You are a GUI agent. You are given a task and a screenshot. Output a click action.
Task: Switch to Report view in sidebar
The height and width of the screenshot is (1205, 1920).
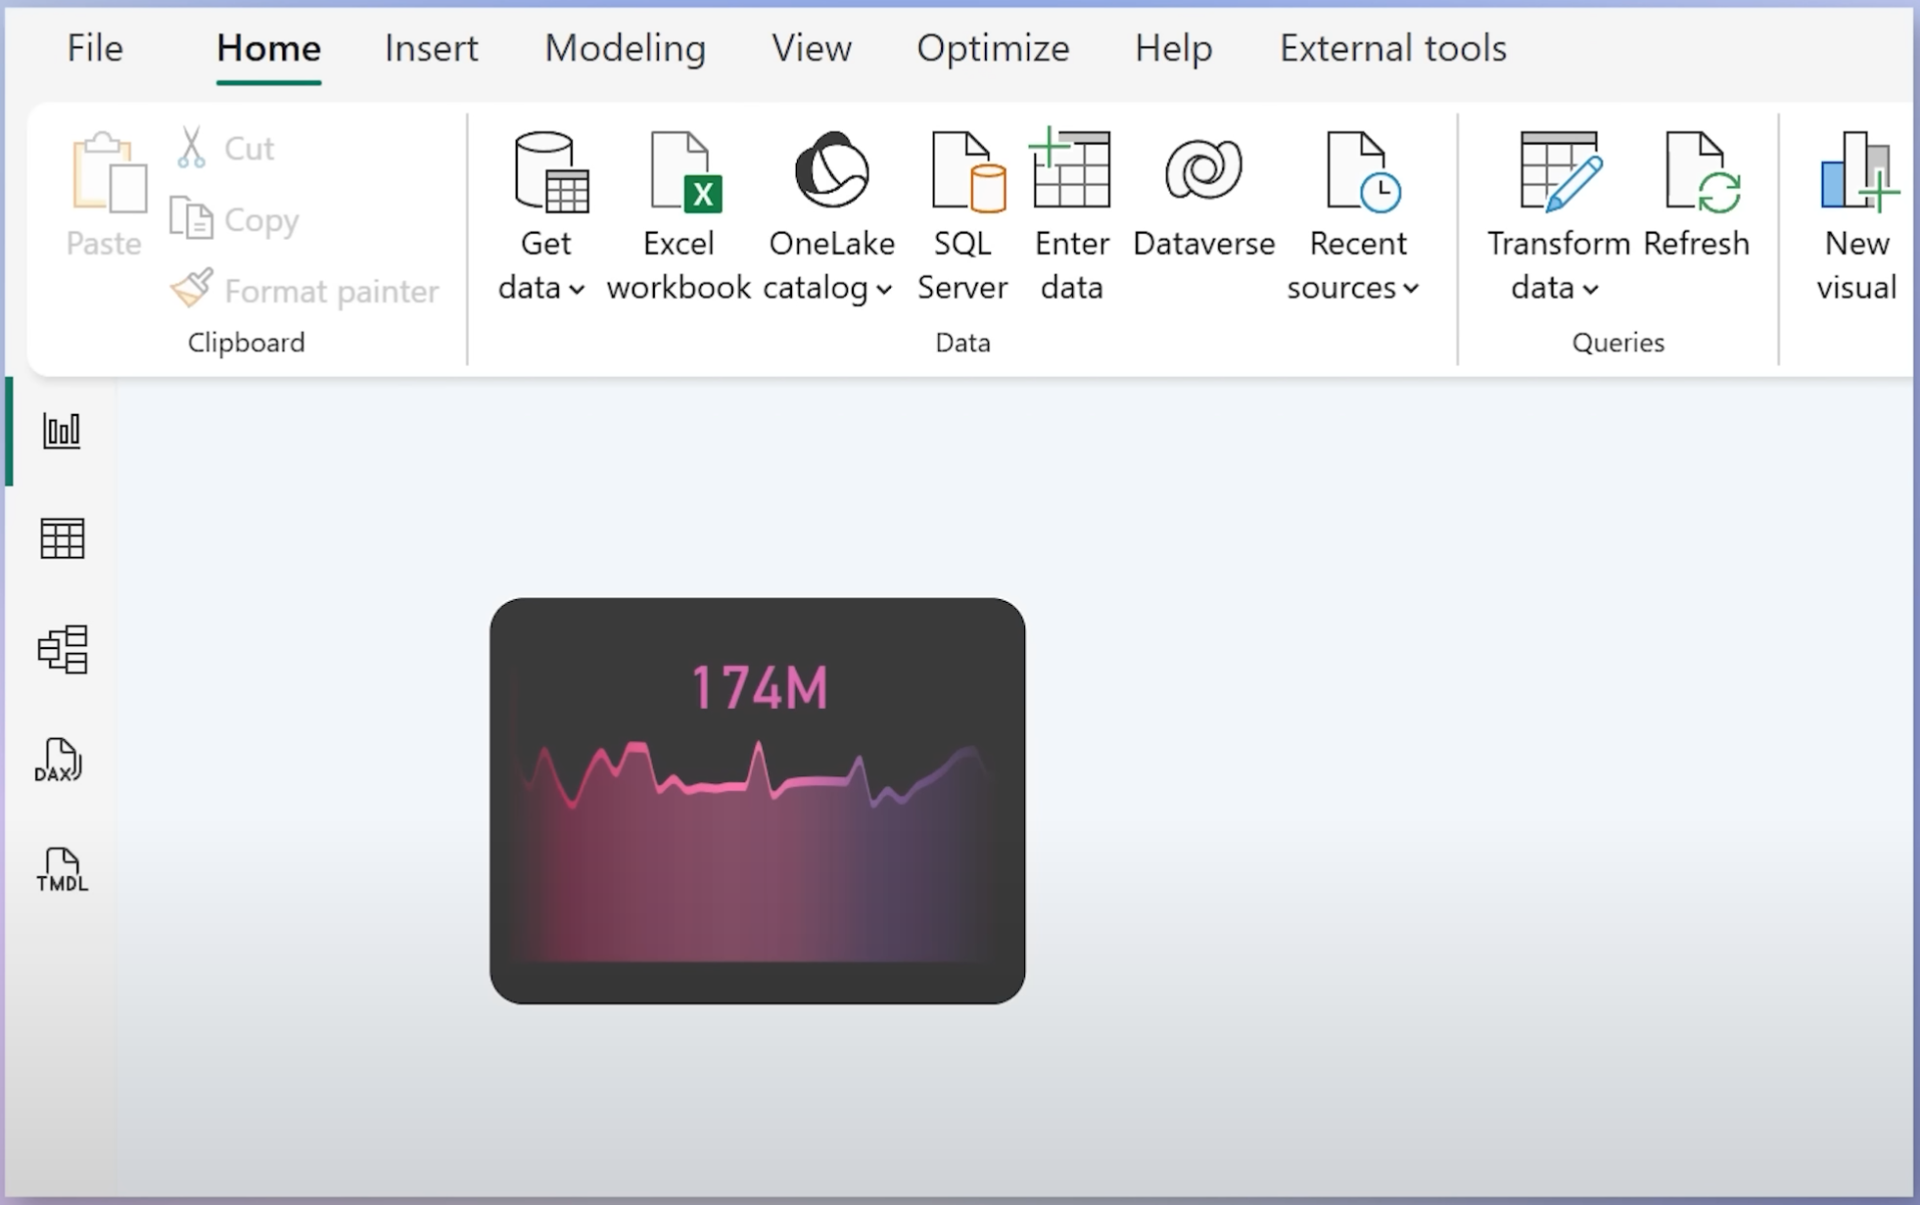tap(62, 431)
